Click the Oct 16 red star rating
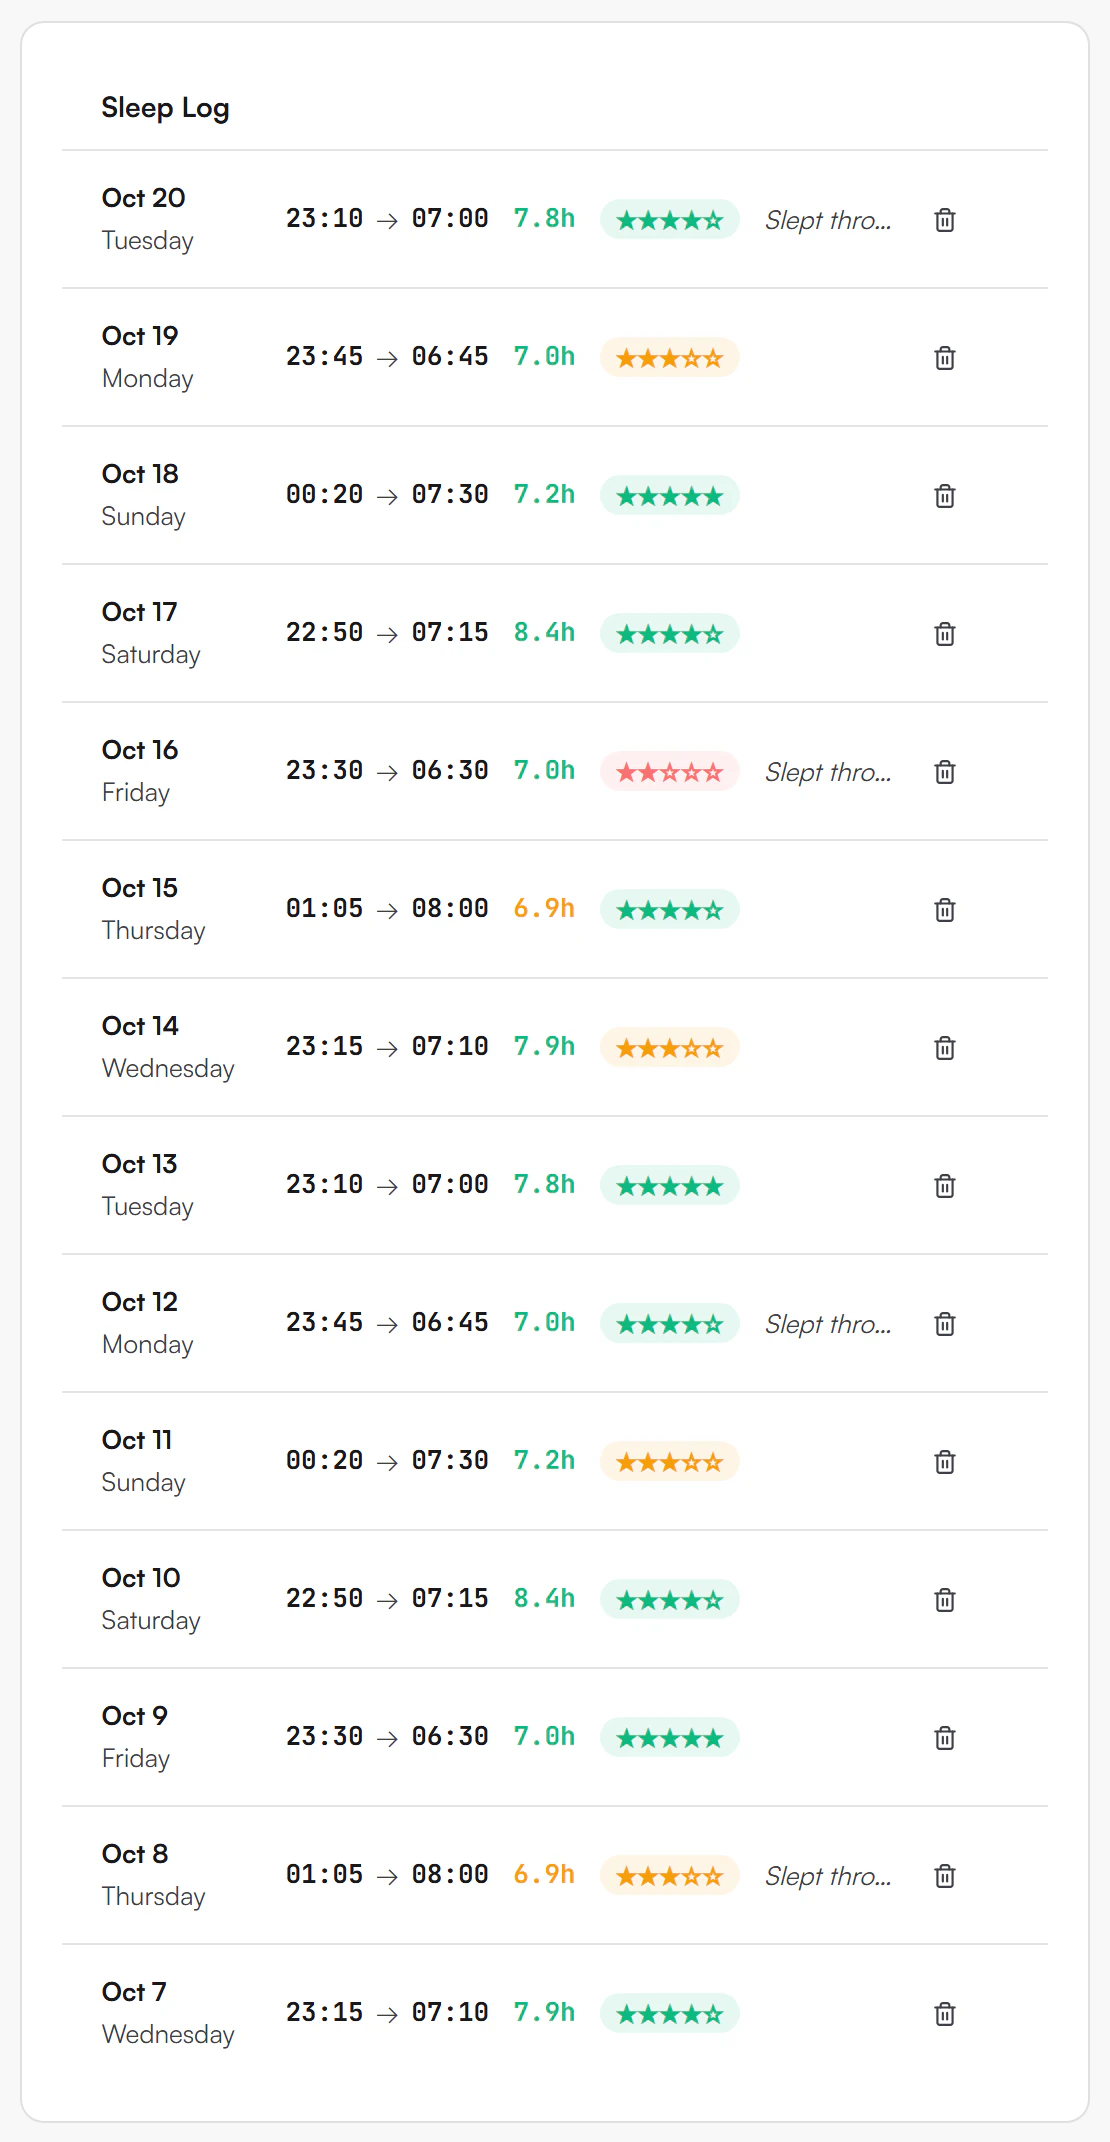This screenshot has height=2142, width=1110. [670, 772]
